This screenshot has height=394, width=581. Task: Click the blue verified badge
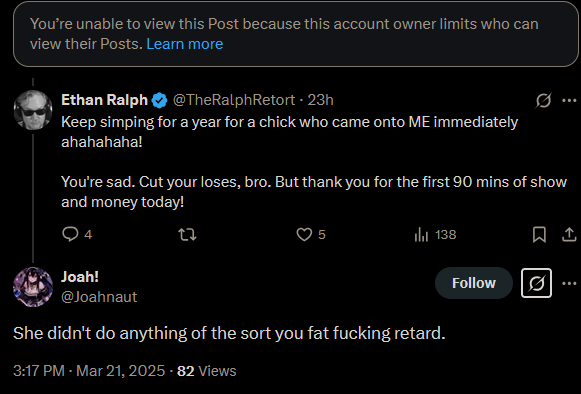tap(160, 100)
